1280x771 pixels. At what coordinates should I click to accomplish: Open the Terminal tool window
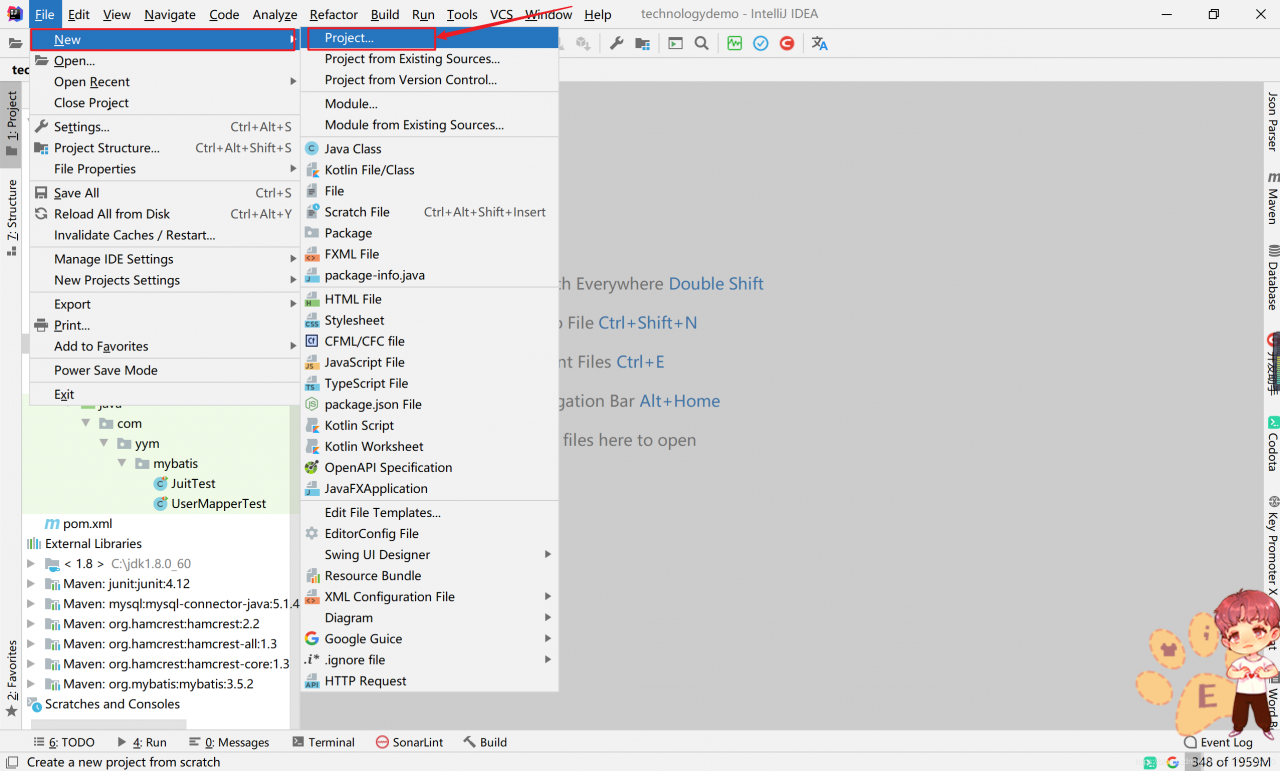(x=324, y=742)
